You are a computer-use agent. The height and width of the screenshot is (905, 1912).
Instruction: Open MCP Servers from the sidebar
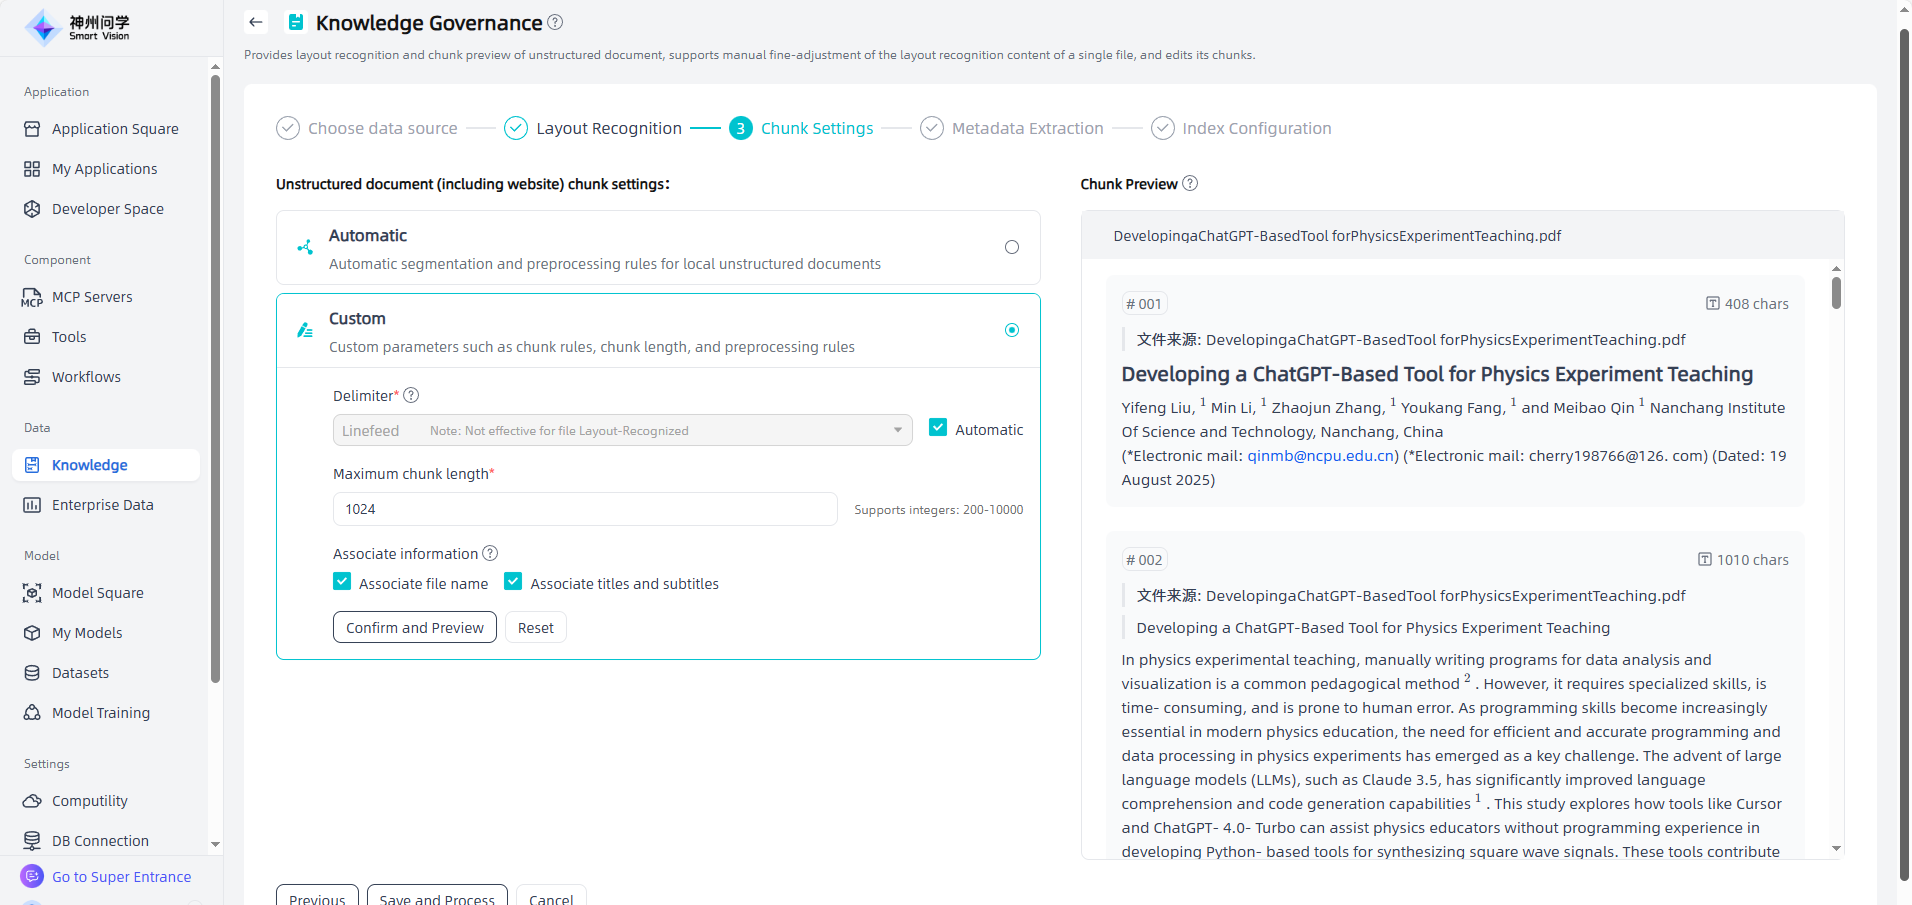tap(92, 297)
